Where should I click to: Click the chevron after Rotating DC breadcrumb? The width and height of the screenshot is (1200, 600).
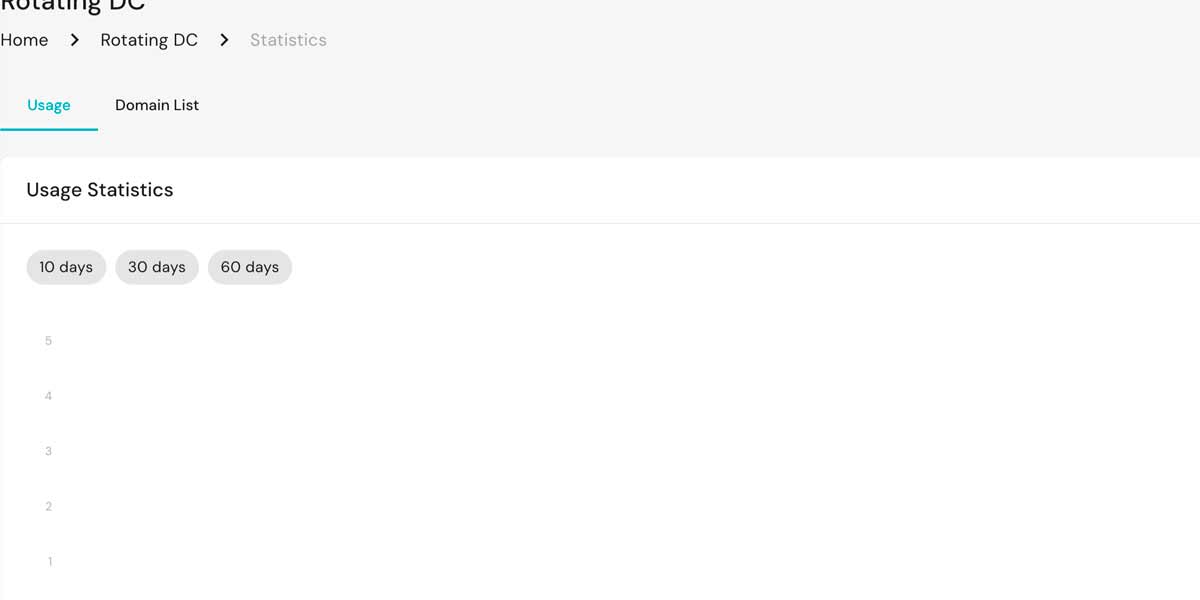click(x=224, y=40)
